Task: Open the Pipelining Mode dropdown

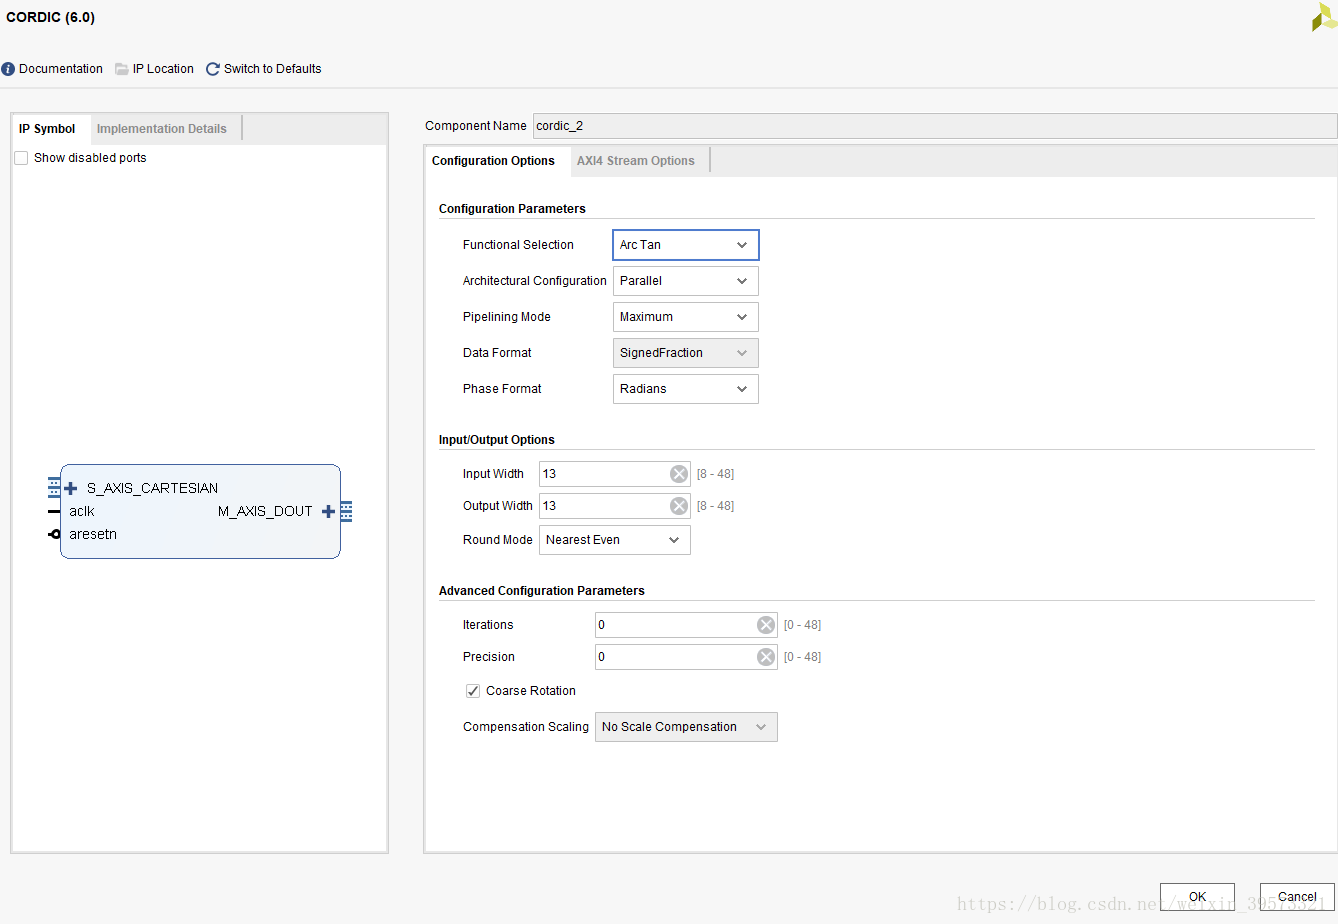Action: pos(686,317)
